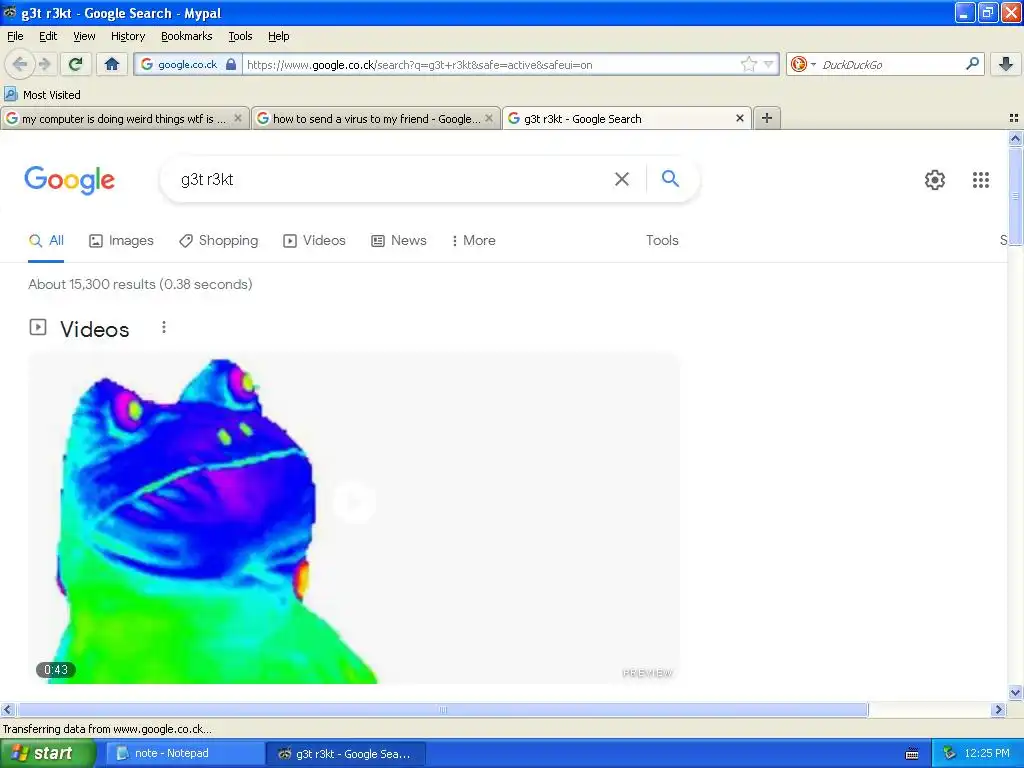1024x768 pixels.
Task: Play the rainbow frog video preview
Action: [353, 502]
